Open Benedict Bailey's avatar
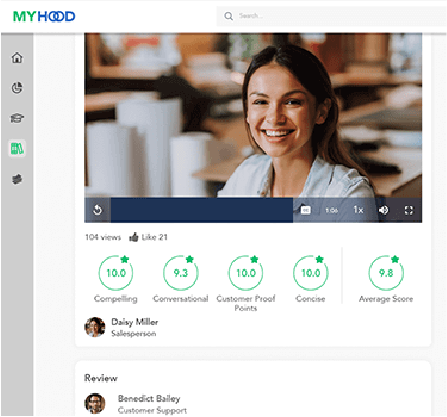Screen dimensions: 447x417 [x=95, y=403]
